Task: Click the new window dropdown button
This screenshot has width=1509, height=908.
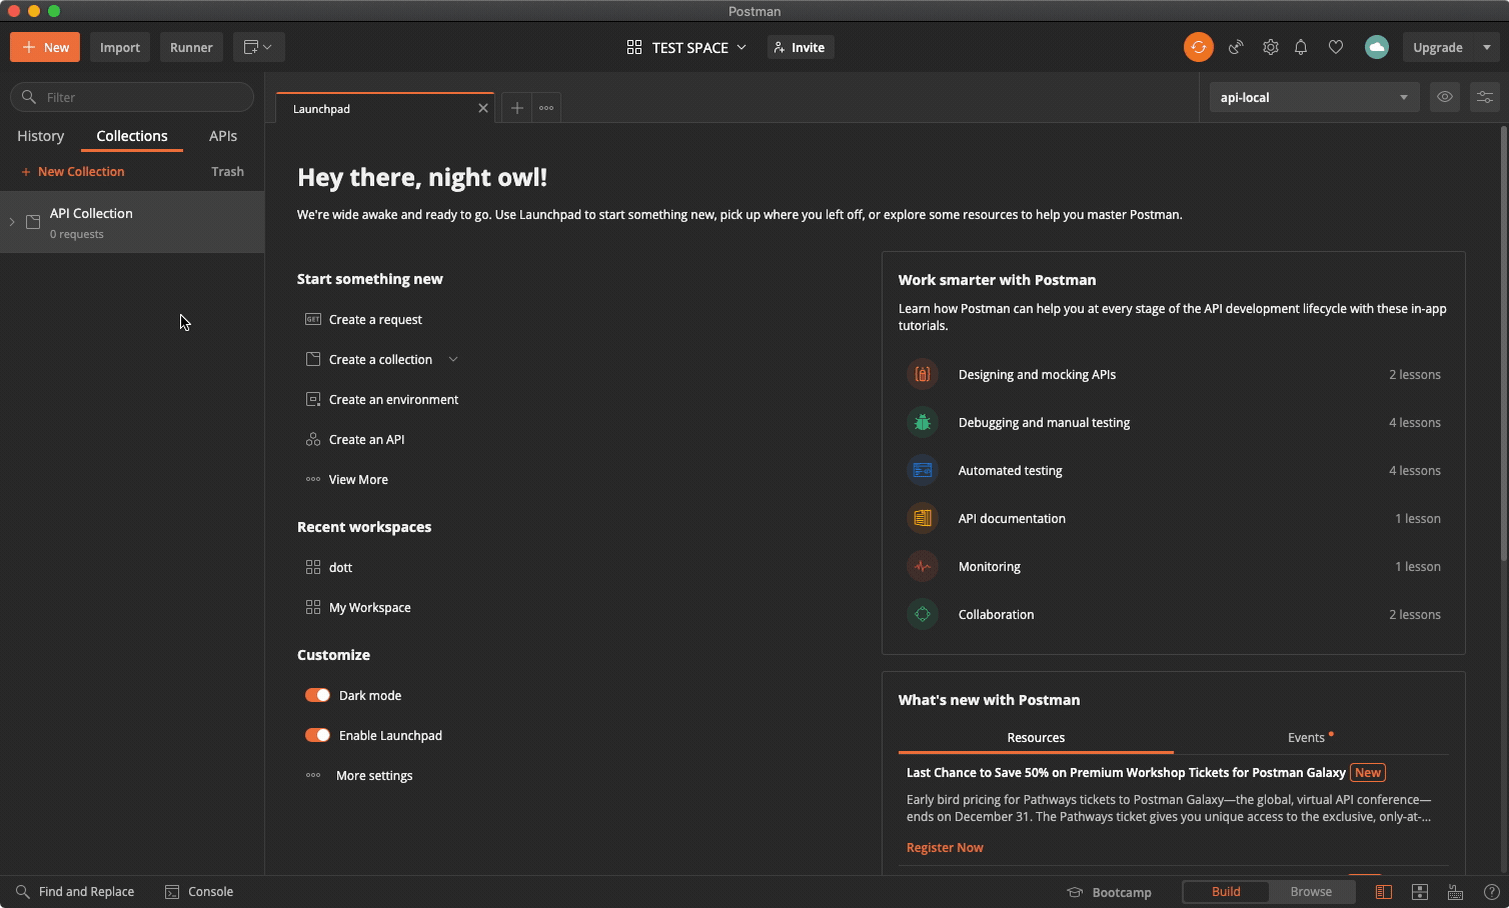Action: [x=259, y=47]
